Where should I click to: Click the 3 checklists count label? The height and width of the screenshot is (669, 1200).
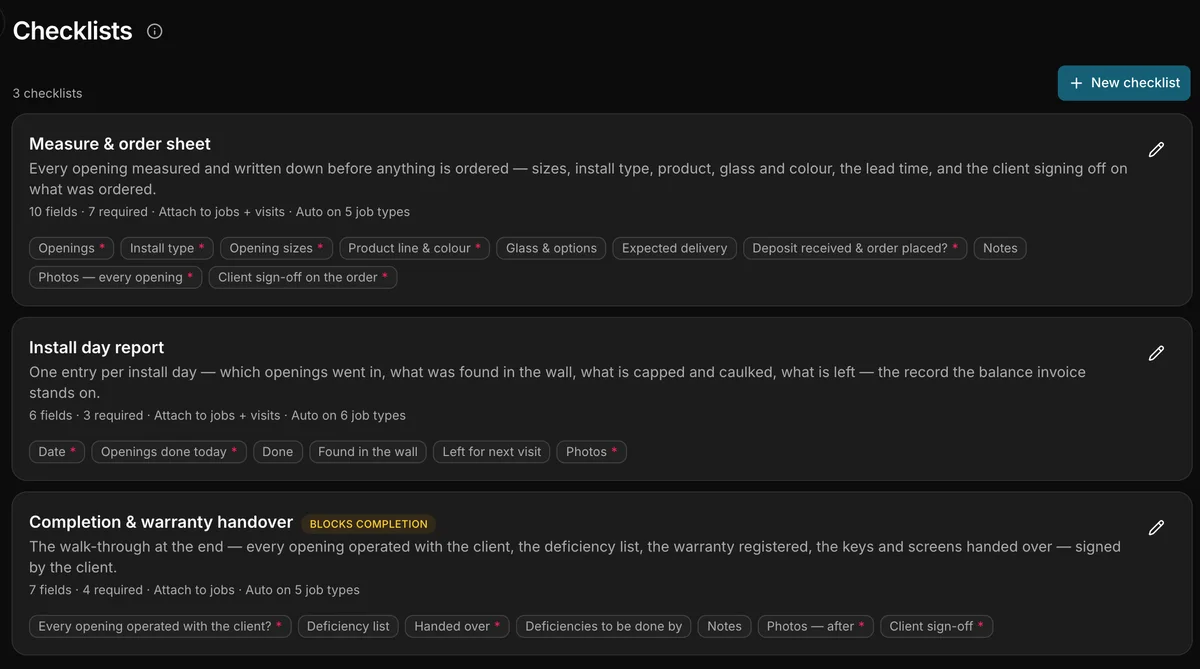[48, 93]
